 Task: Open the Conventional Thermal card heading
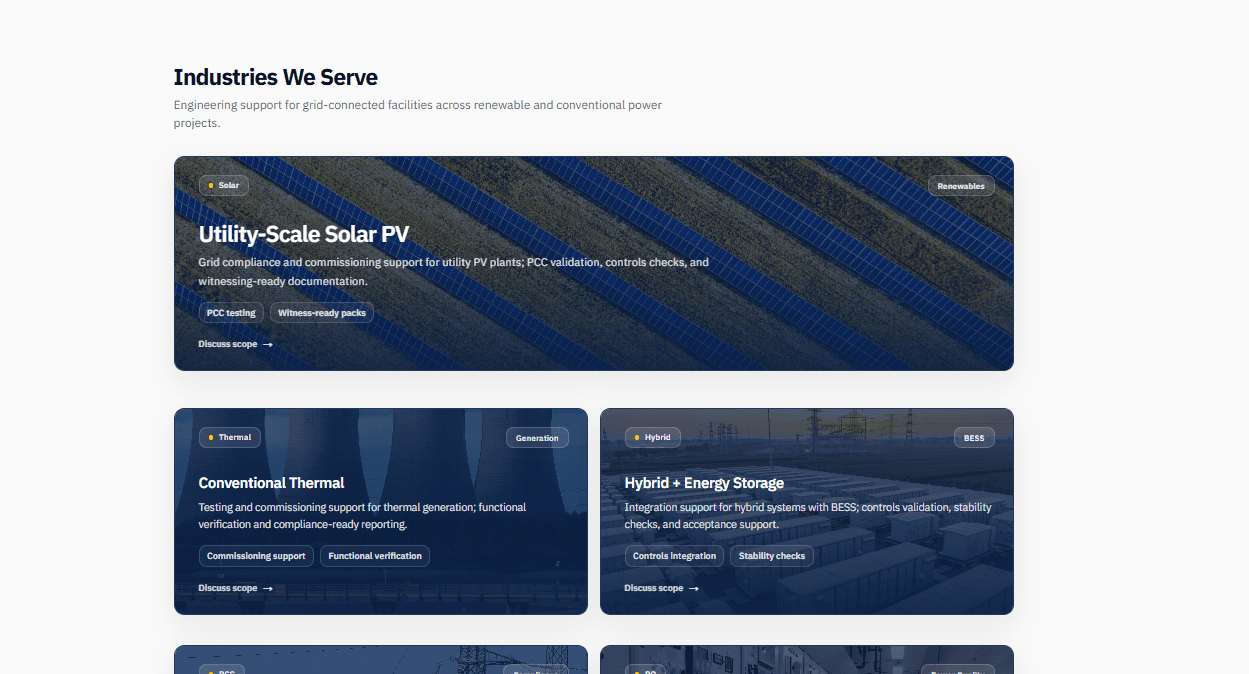pos(272,483)
